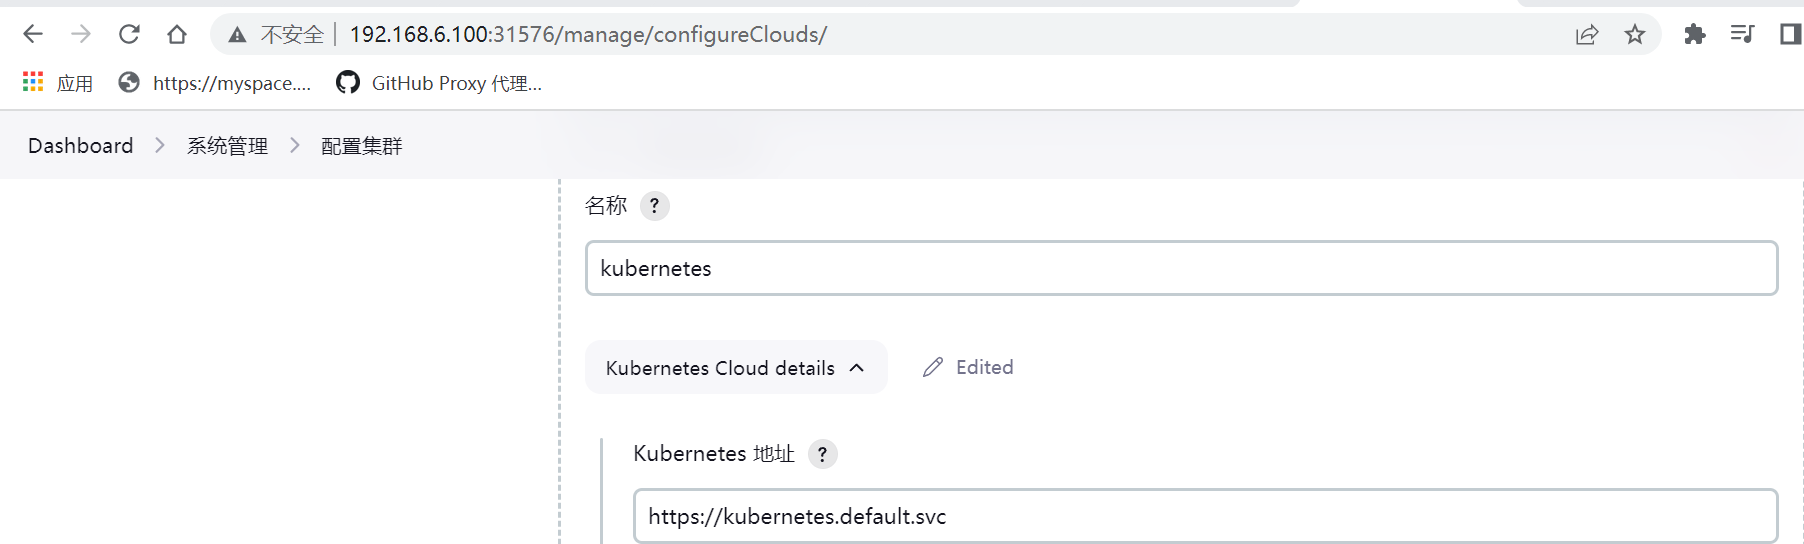This screenshot has height=544, width=1804.
Task: Show help for 名称 field
Action: tap(654, 206)
